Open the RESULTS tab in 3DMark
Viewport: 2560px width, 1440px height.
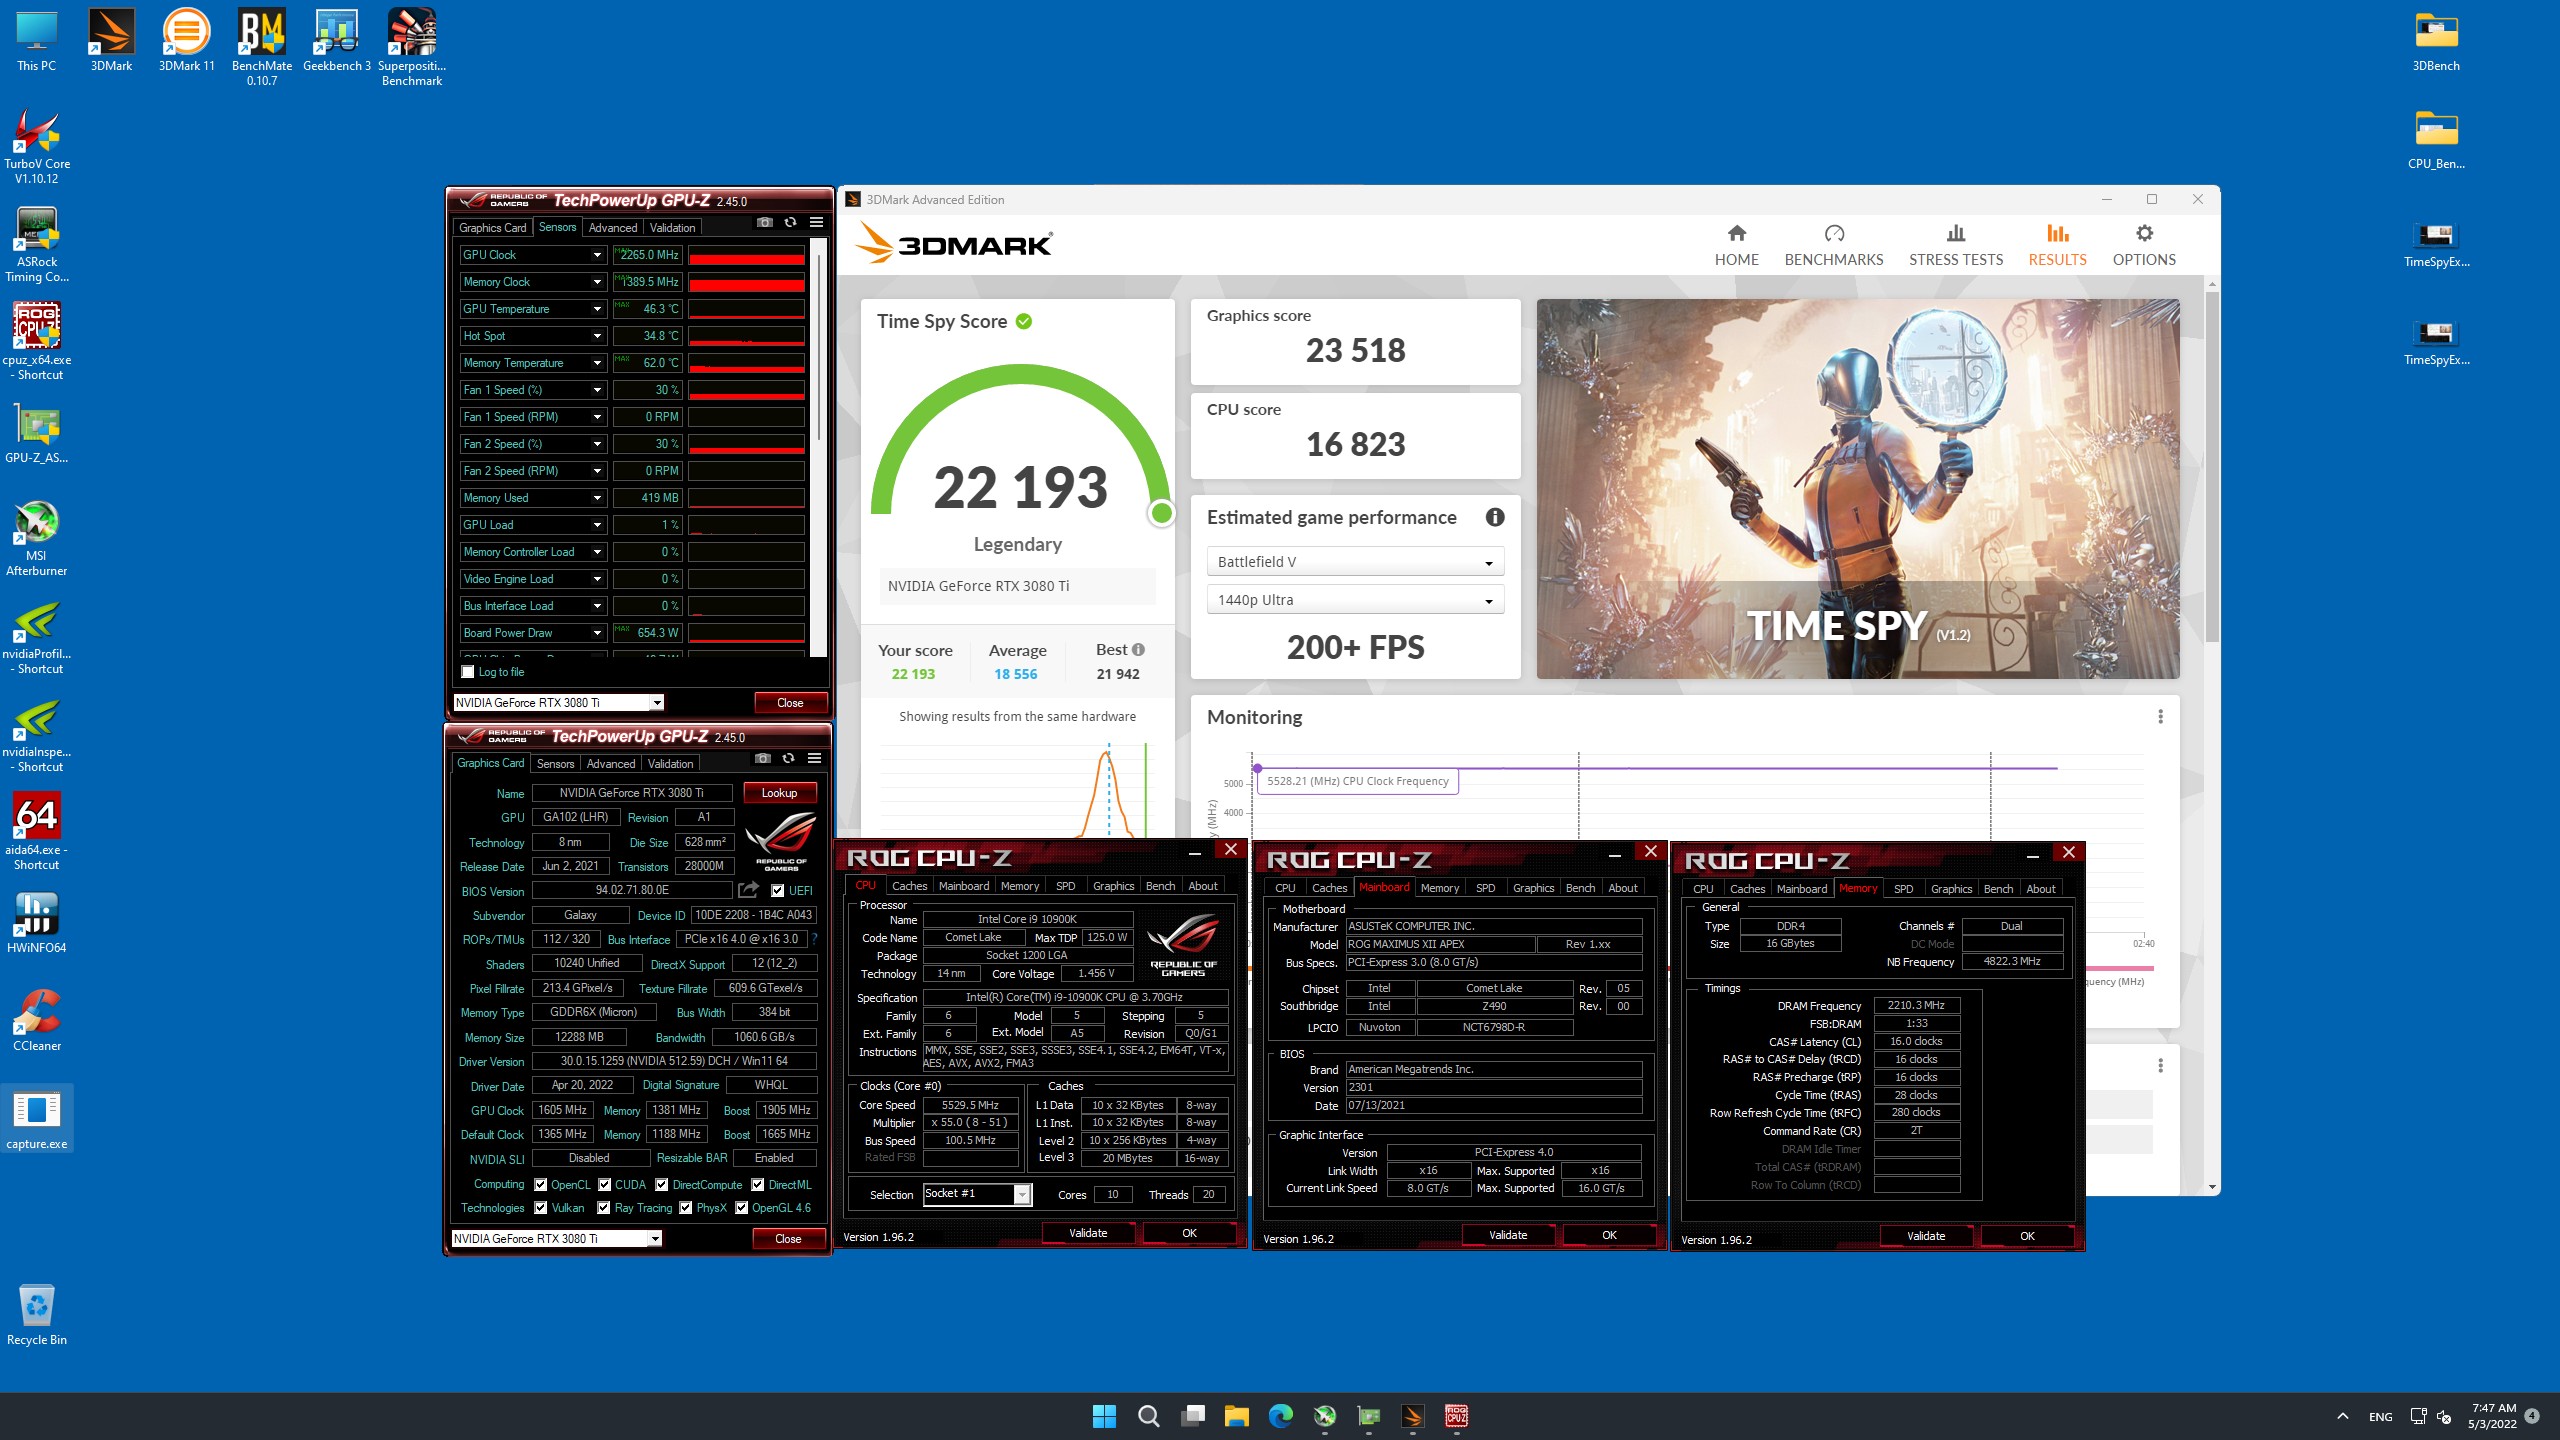(x=2057, y=245)
